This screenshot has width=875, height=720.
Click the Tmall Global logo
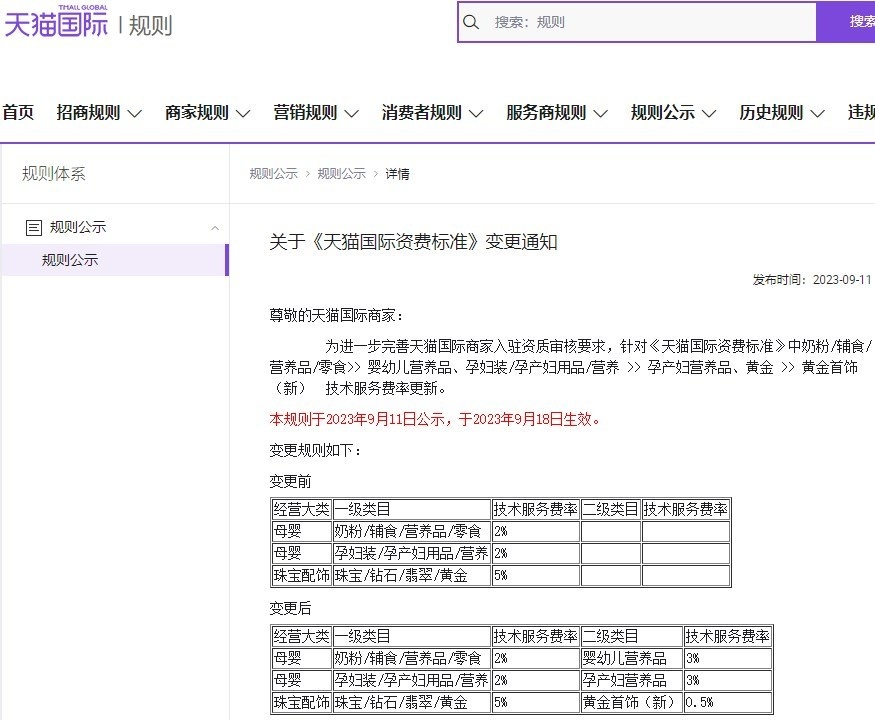[56, 21]
